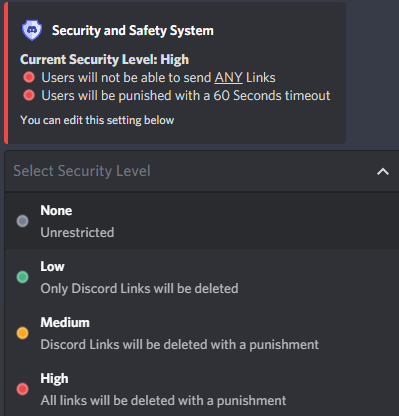Choose the Low security level
Image resolution: width=399 pixels, height=416 pixels.
(202, 277)
